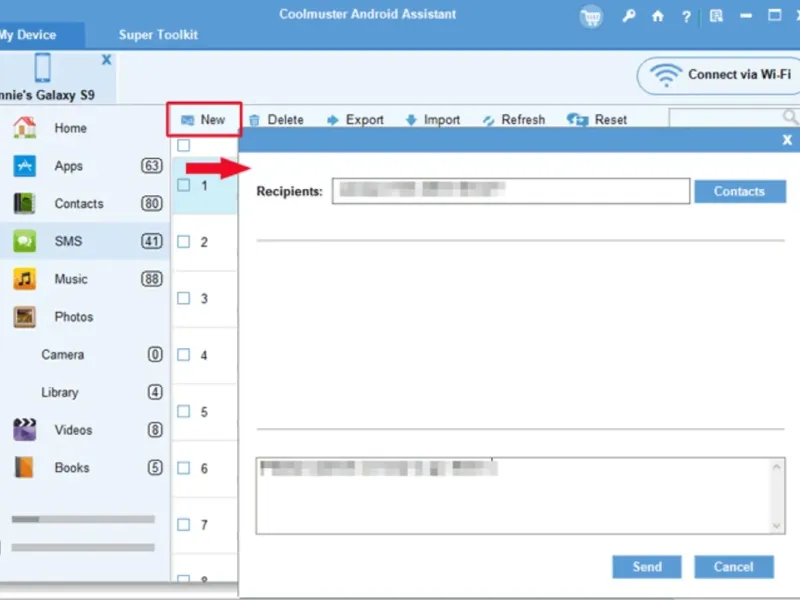The image size is (800, 600).
Task: Click the Send button
Action: coord(647,567)
